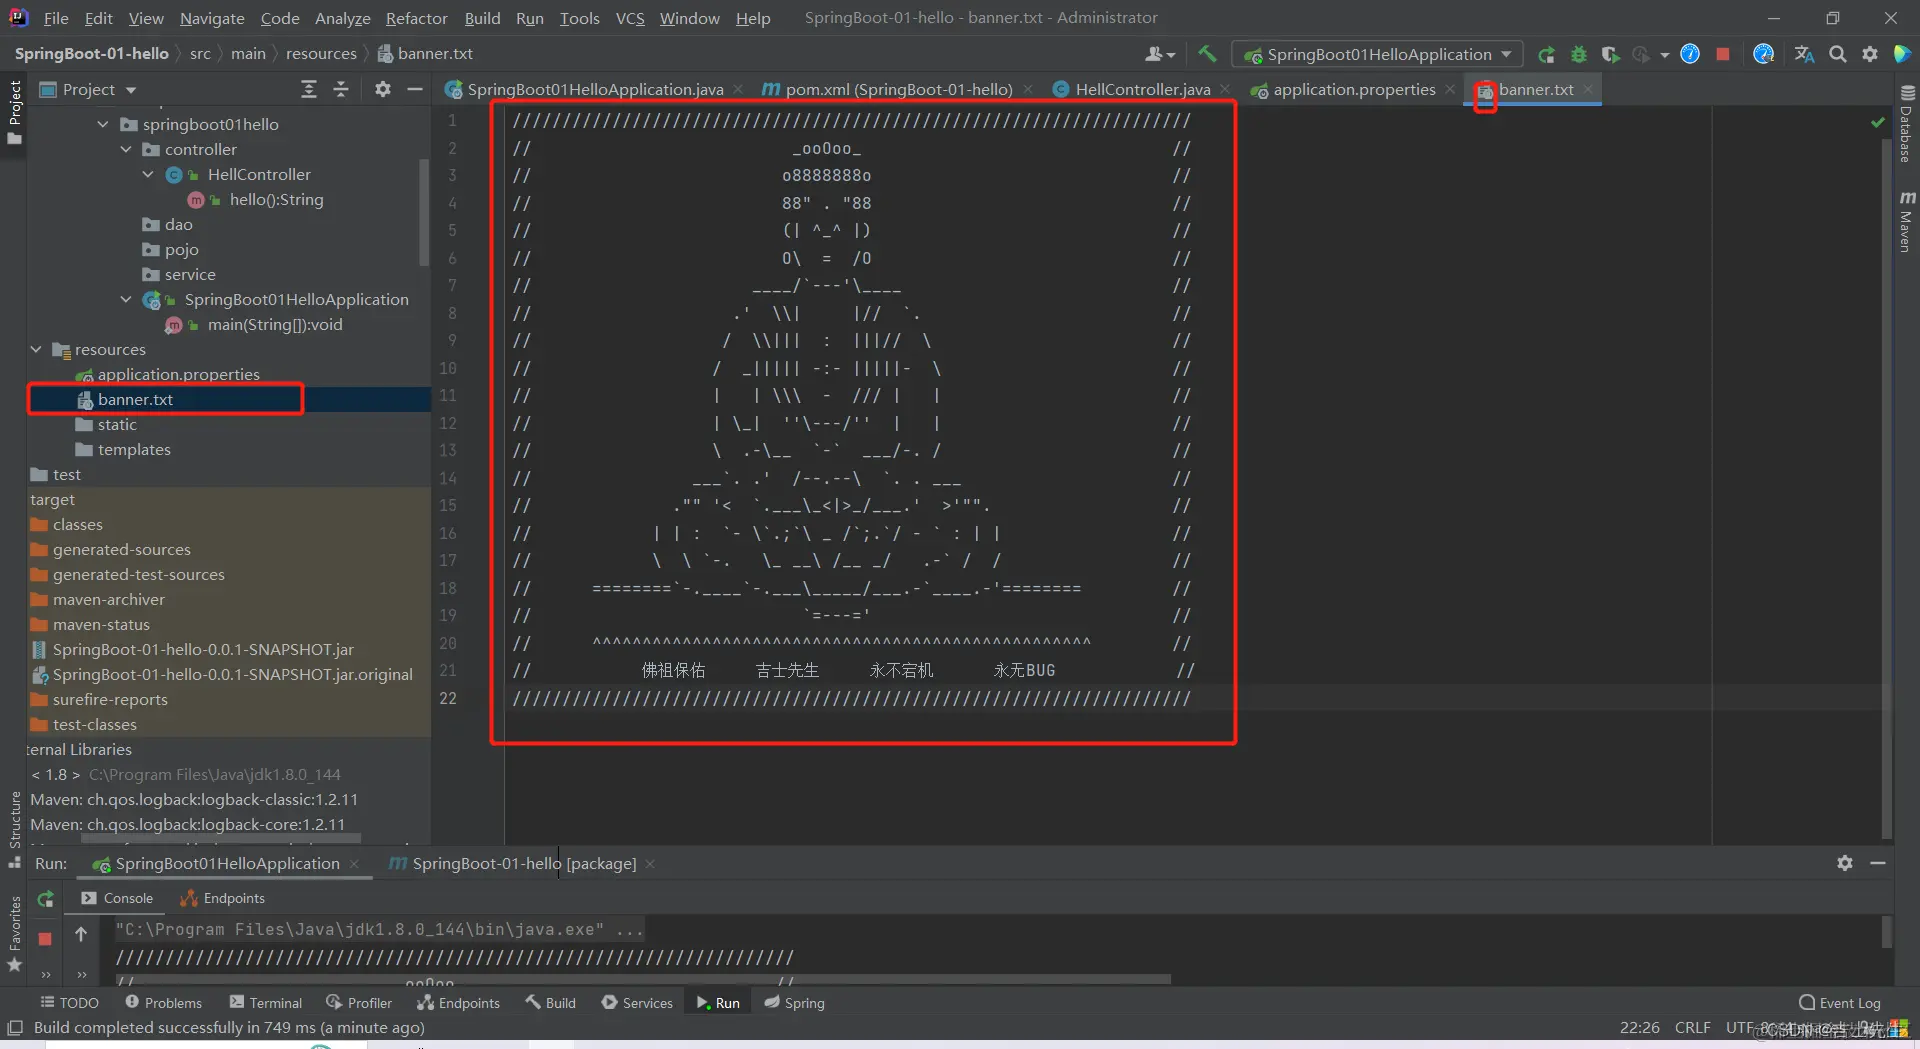Viewport: 1920px width, 1049px height.
Task: Open the Problems tool window
Action: pyautogui.click(x=163, y=1003)
